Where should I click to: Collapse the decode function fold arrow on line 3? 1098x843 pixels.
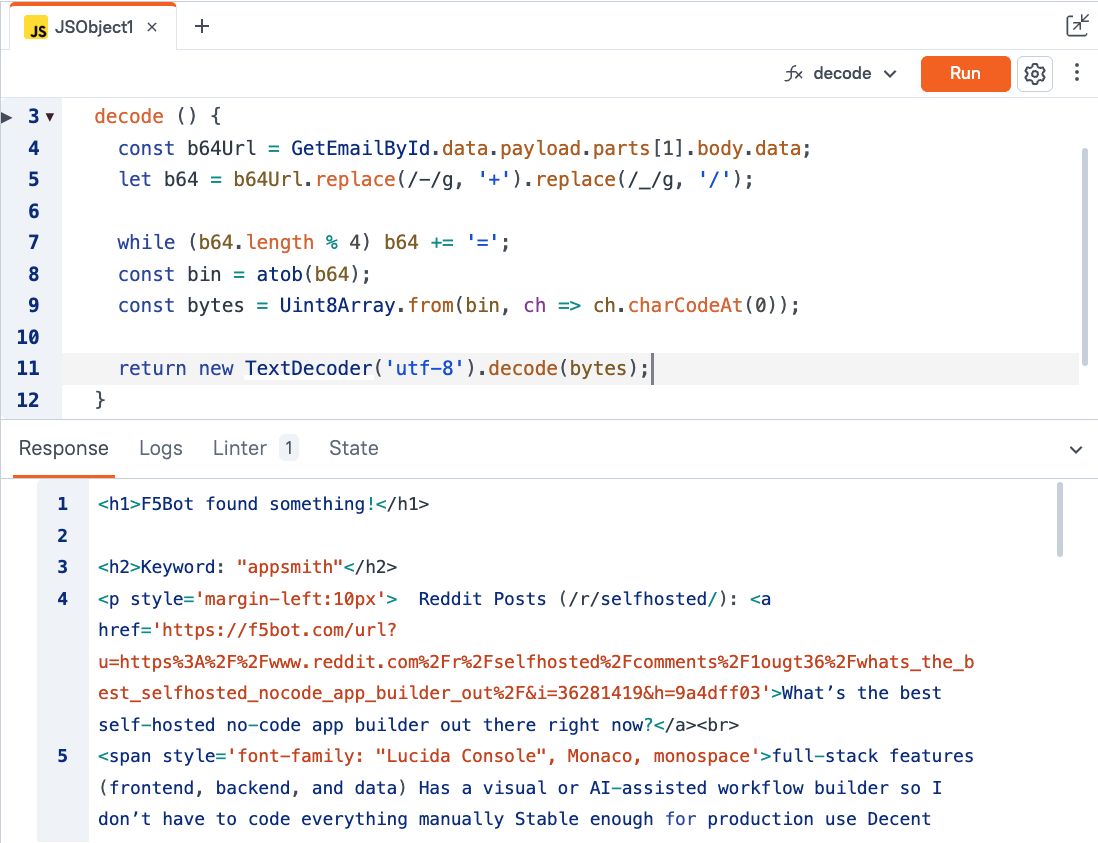(x=50, y=117)
